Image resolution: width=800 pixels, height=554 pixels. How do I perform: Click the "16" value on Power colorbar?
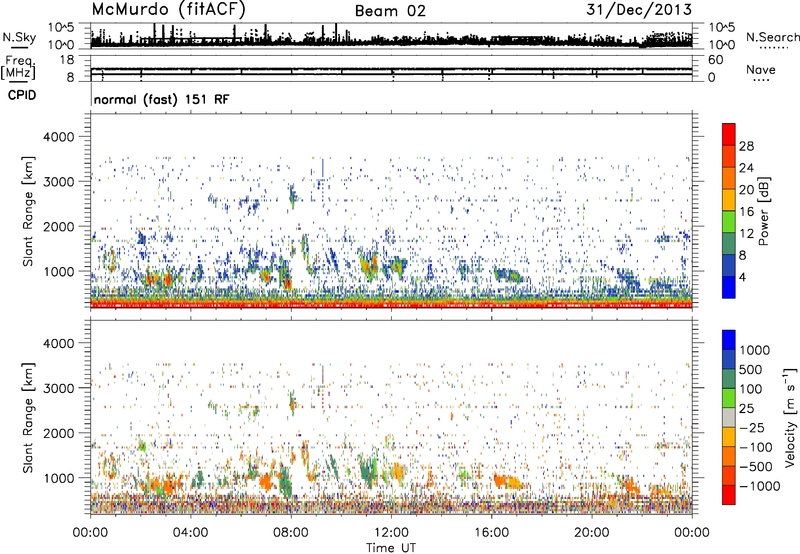click(746, 212)
